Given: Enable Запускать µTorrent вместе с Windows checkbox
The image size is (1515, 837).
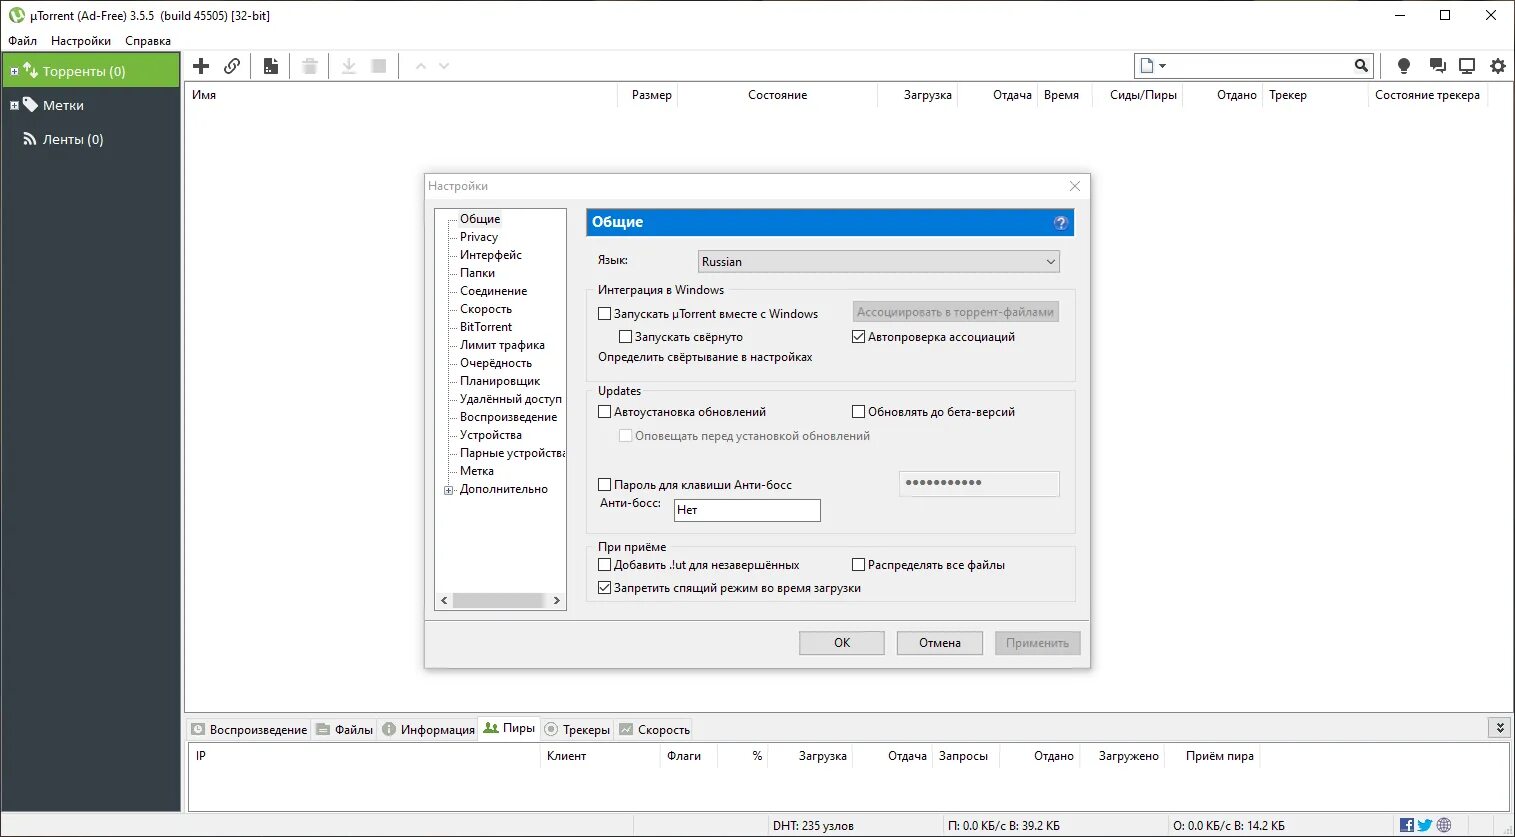Looking at the screenshot, I should [x=604, y=313].
